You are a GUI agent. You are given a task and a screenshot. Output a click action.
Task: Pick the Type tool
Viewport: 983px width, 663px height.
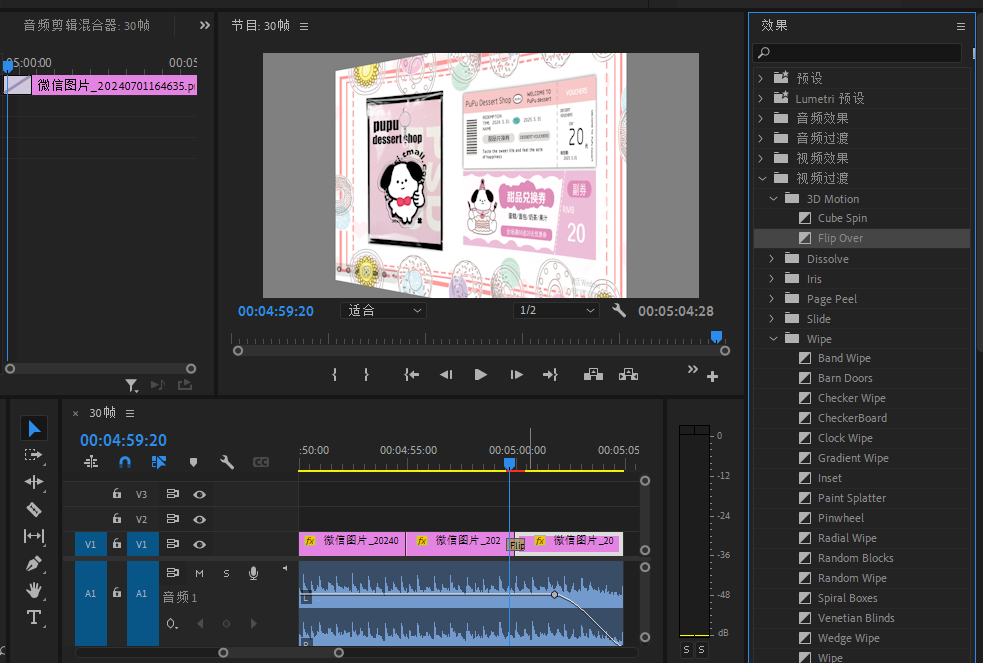[x=34, y=617]
